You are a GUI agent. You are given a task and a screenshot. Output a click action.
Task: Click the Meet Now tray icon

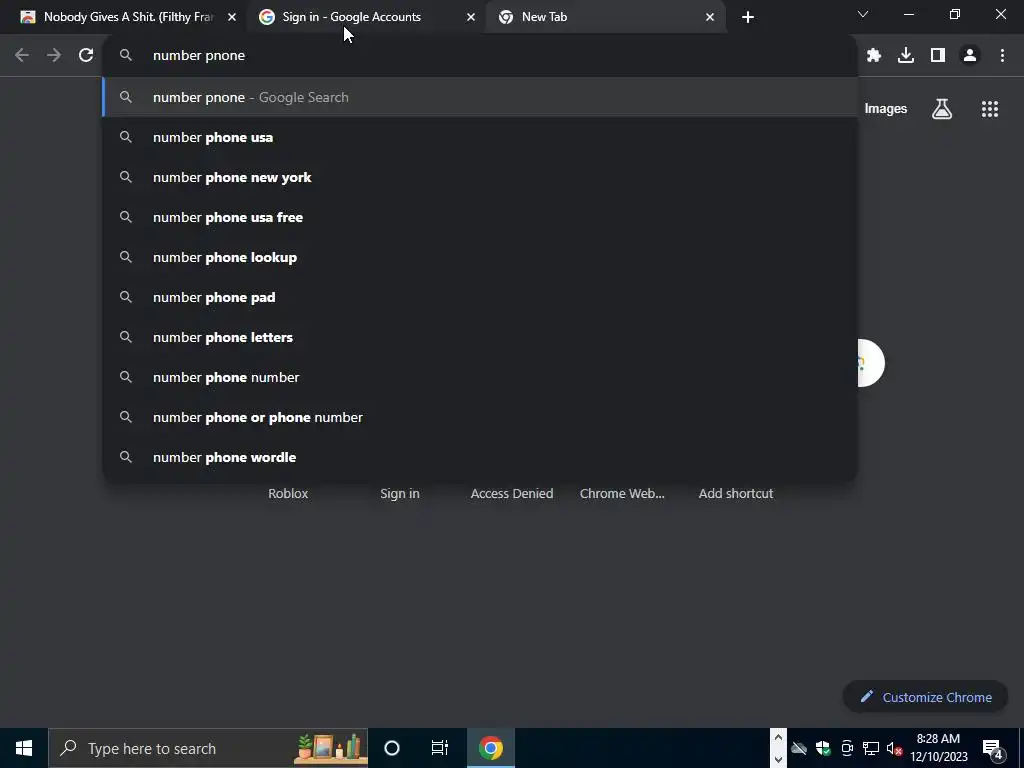pyautogui.click(x=847, y=748)
